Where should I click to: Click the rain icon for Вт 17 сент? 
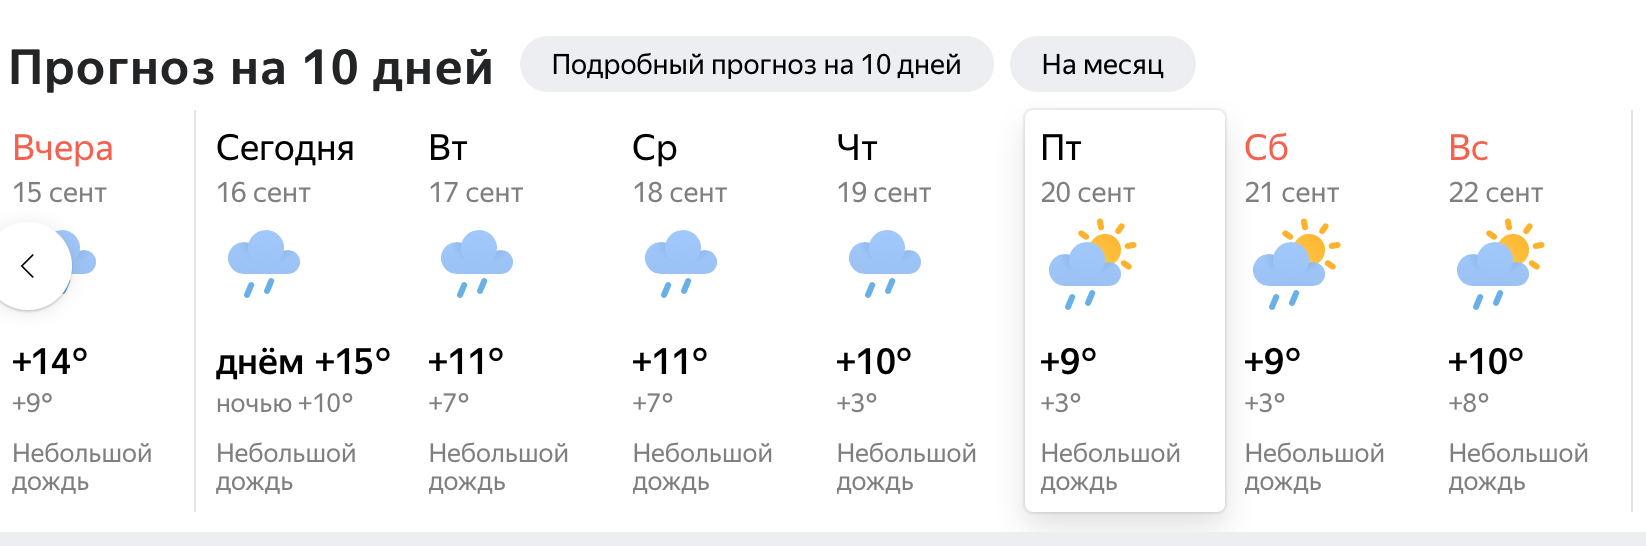click(x=477, y=264)
